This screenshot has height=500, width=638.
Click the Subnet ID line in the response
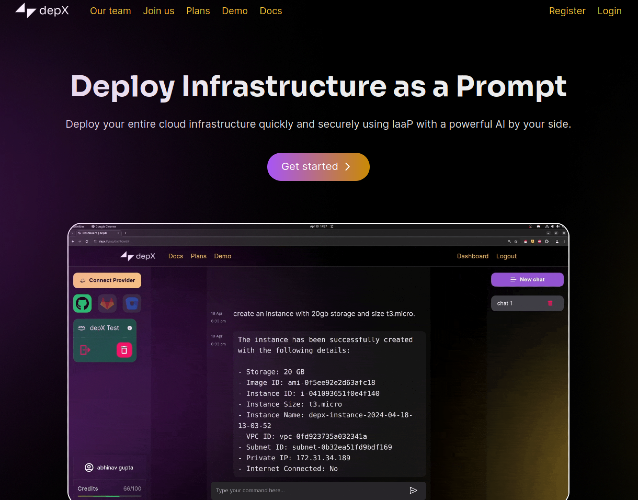point(315,448)
